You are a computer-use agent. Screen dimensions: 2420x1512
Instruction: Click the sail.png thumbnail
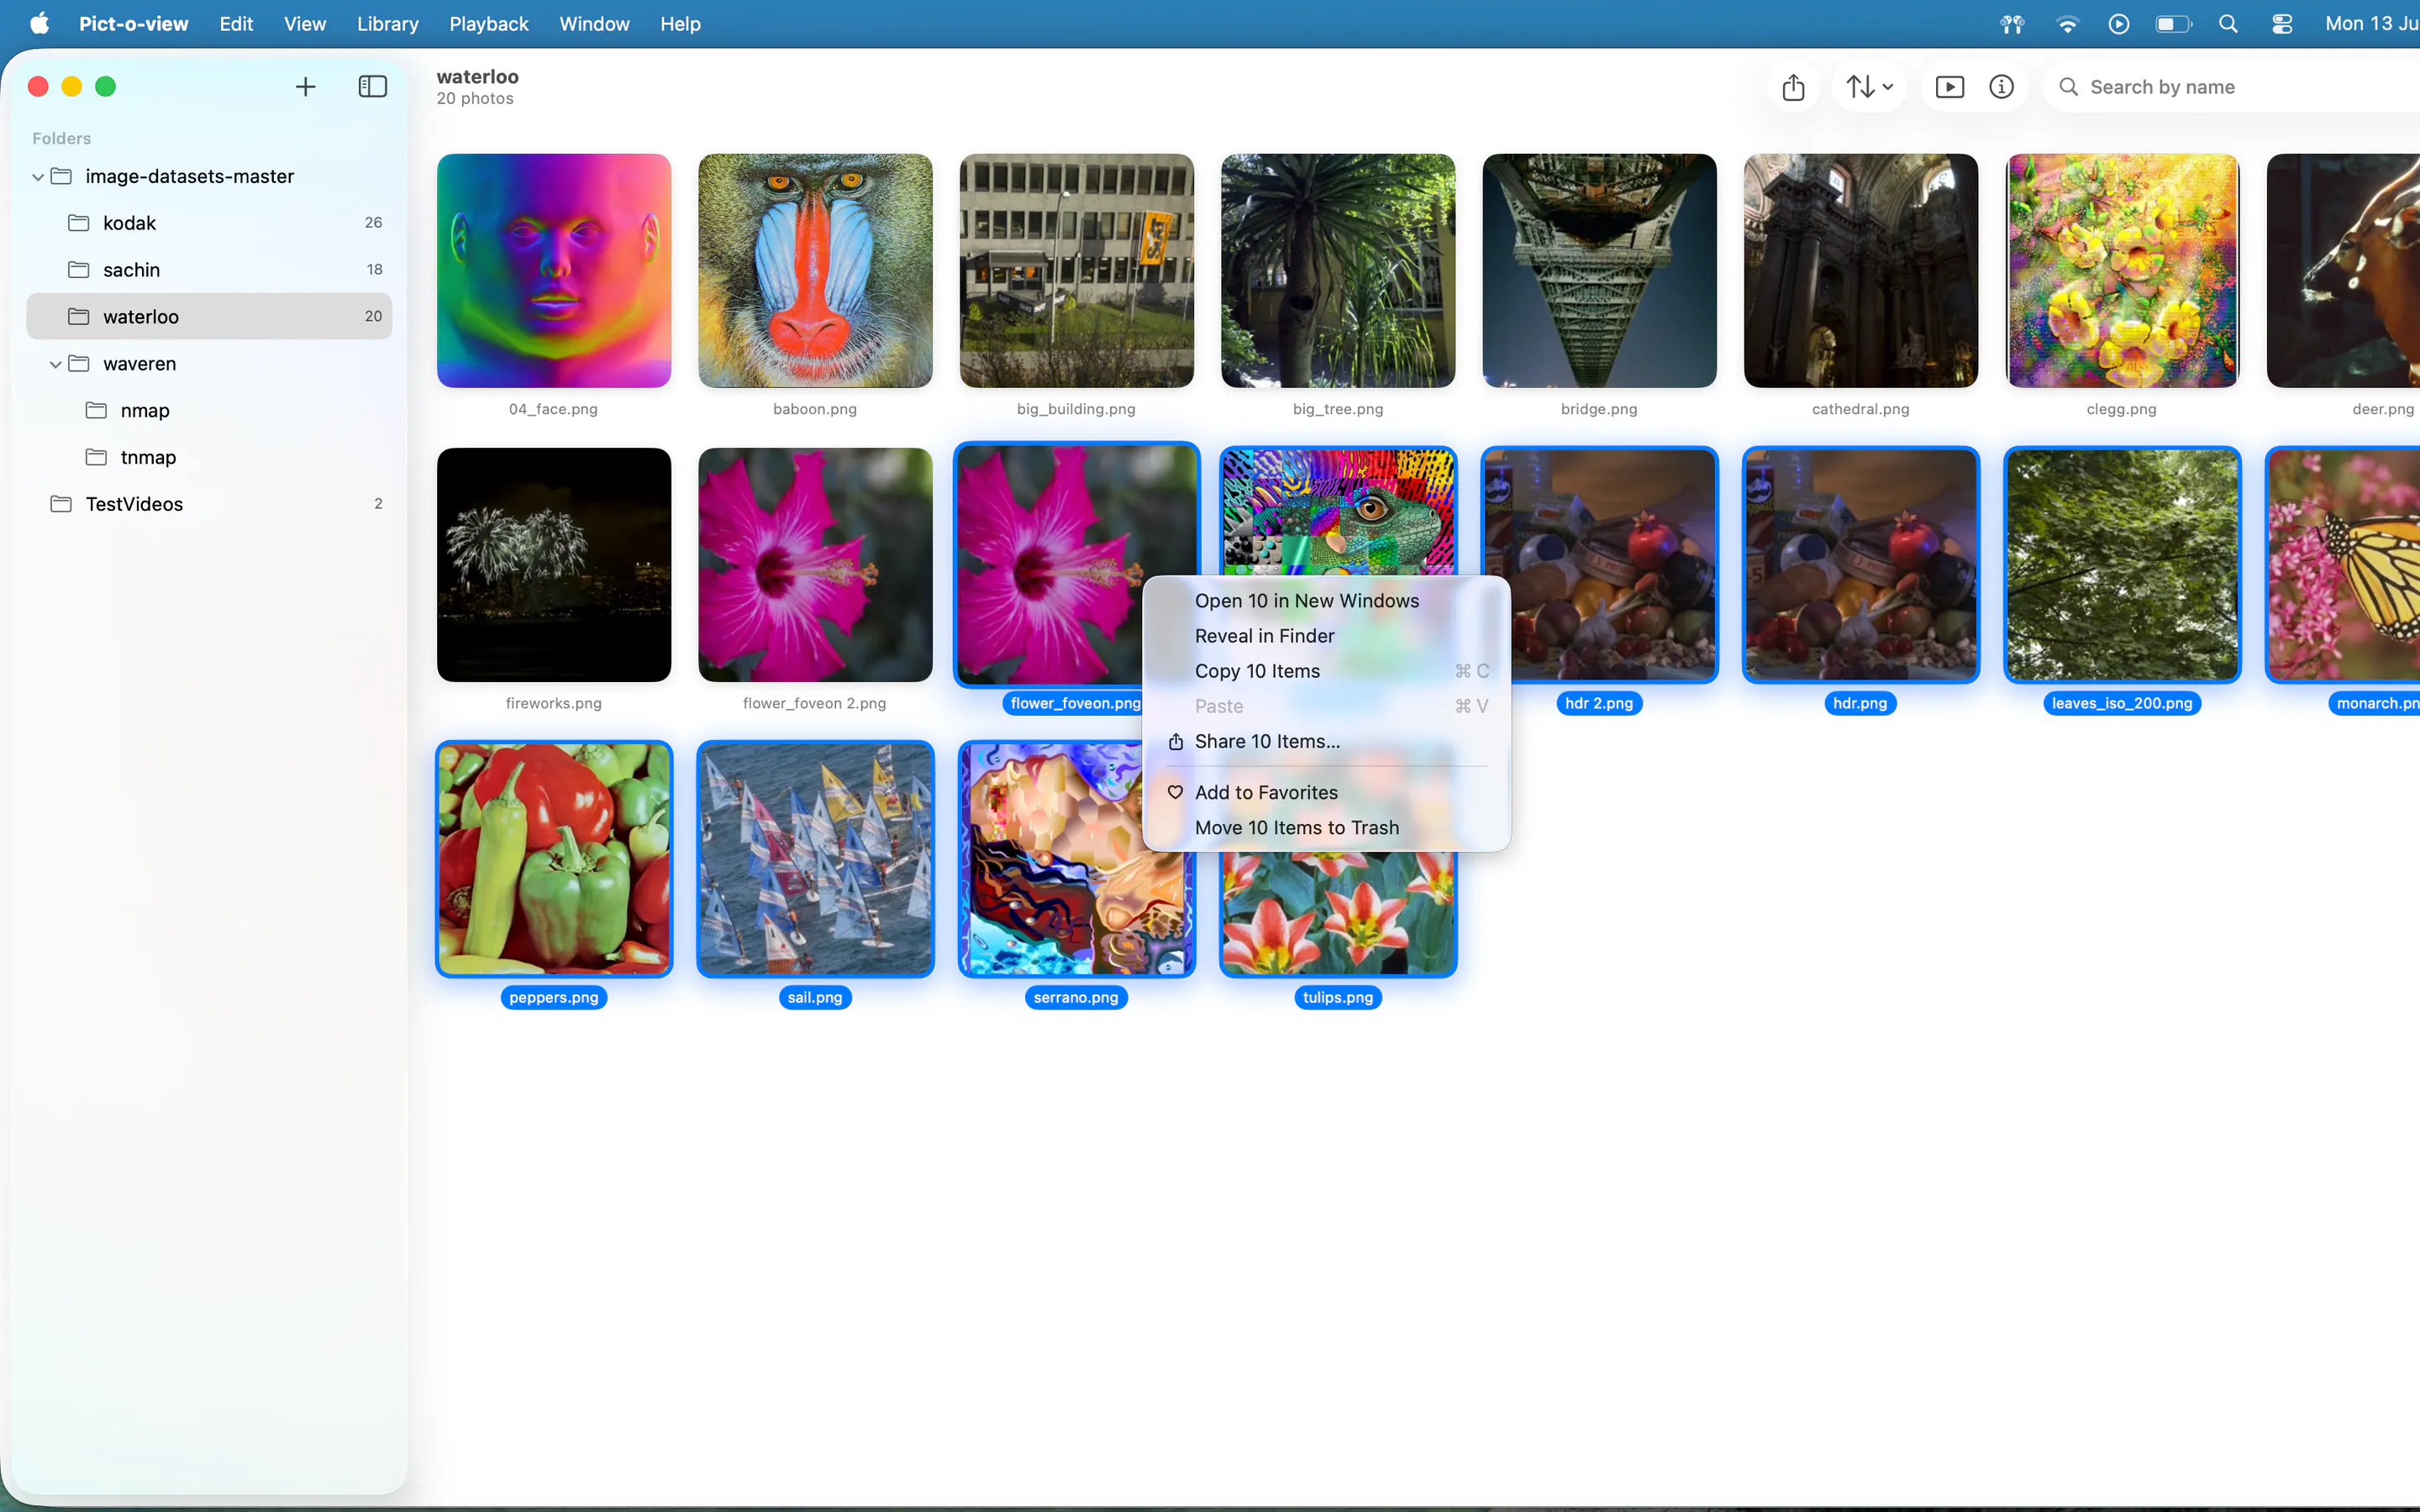click(x=815, y=859)
